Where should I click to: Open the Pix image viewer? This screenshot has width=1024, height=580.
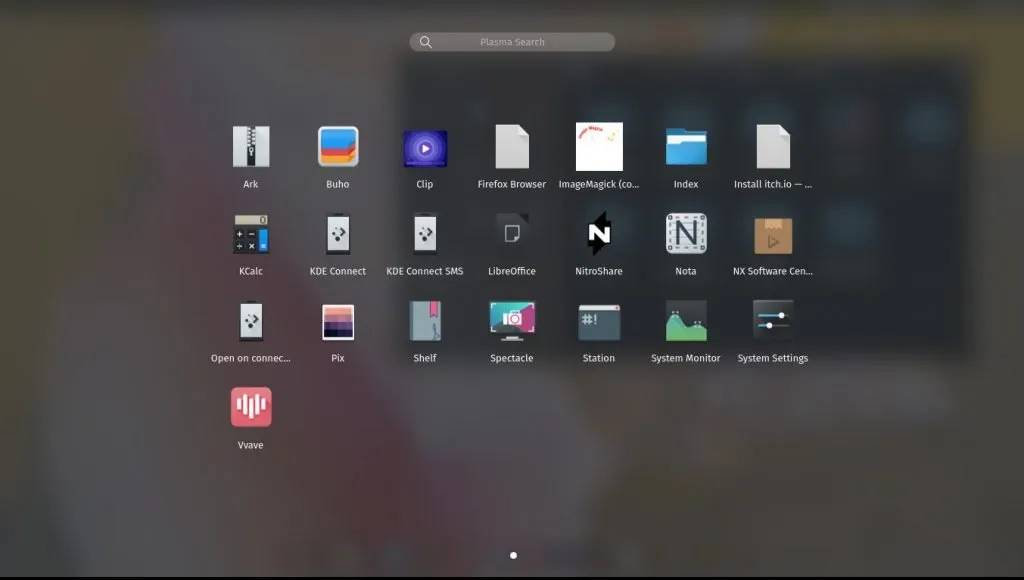(x=337, y=322)
